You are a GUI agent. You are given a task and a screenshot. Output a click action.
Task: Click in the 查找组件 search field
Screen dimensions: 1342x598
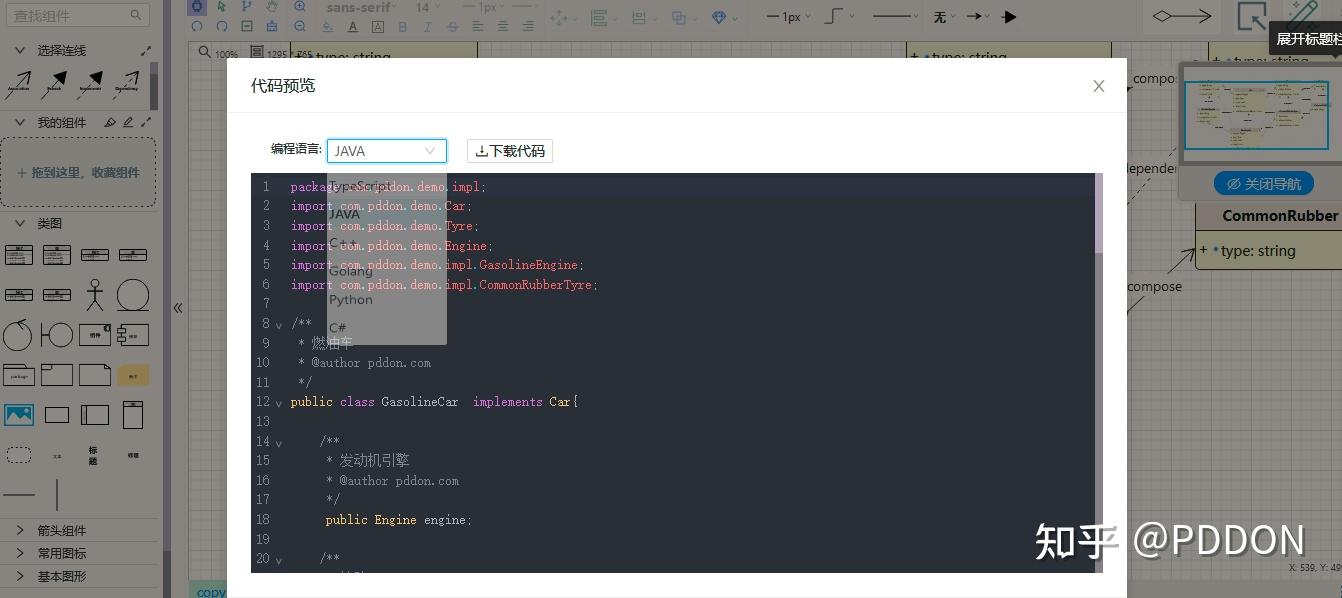tap(70, 15)
